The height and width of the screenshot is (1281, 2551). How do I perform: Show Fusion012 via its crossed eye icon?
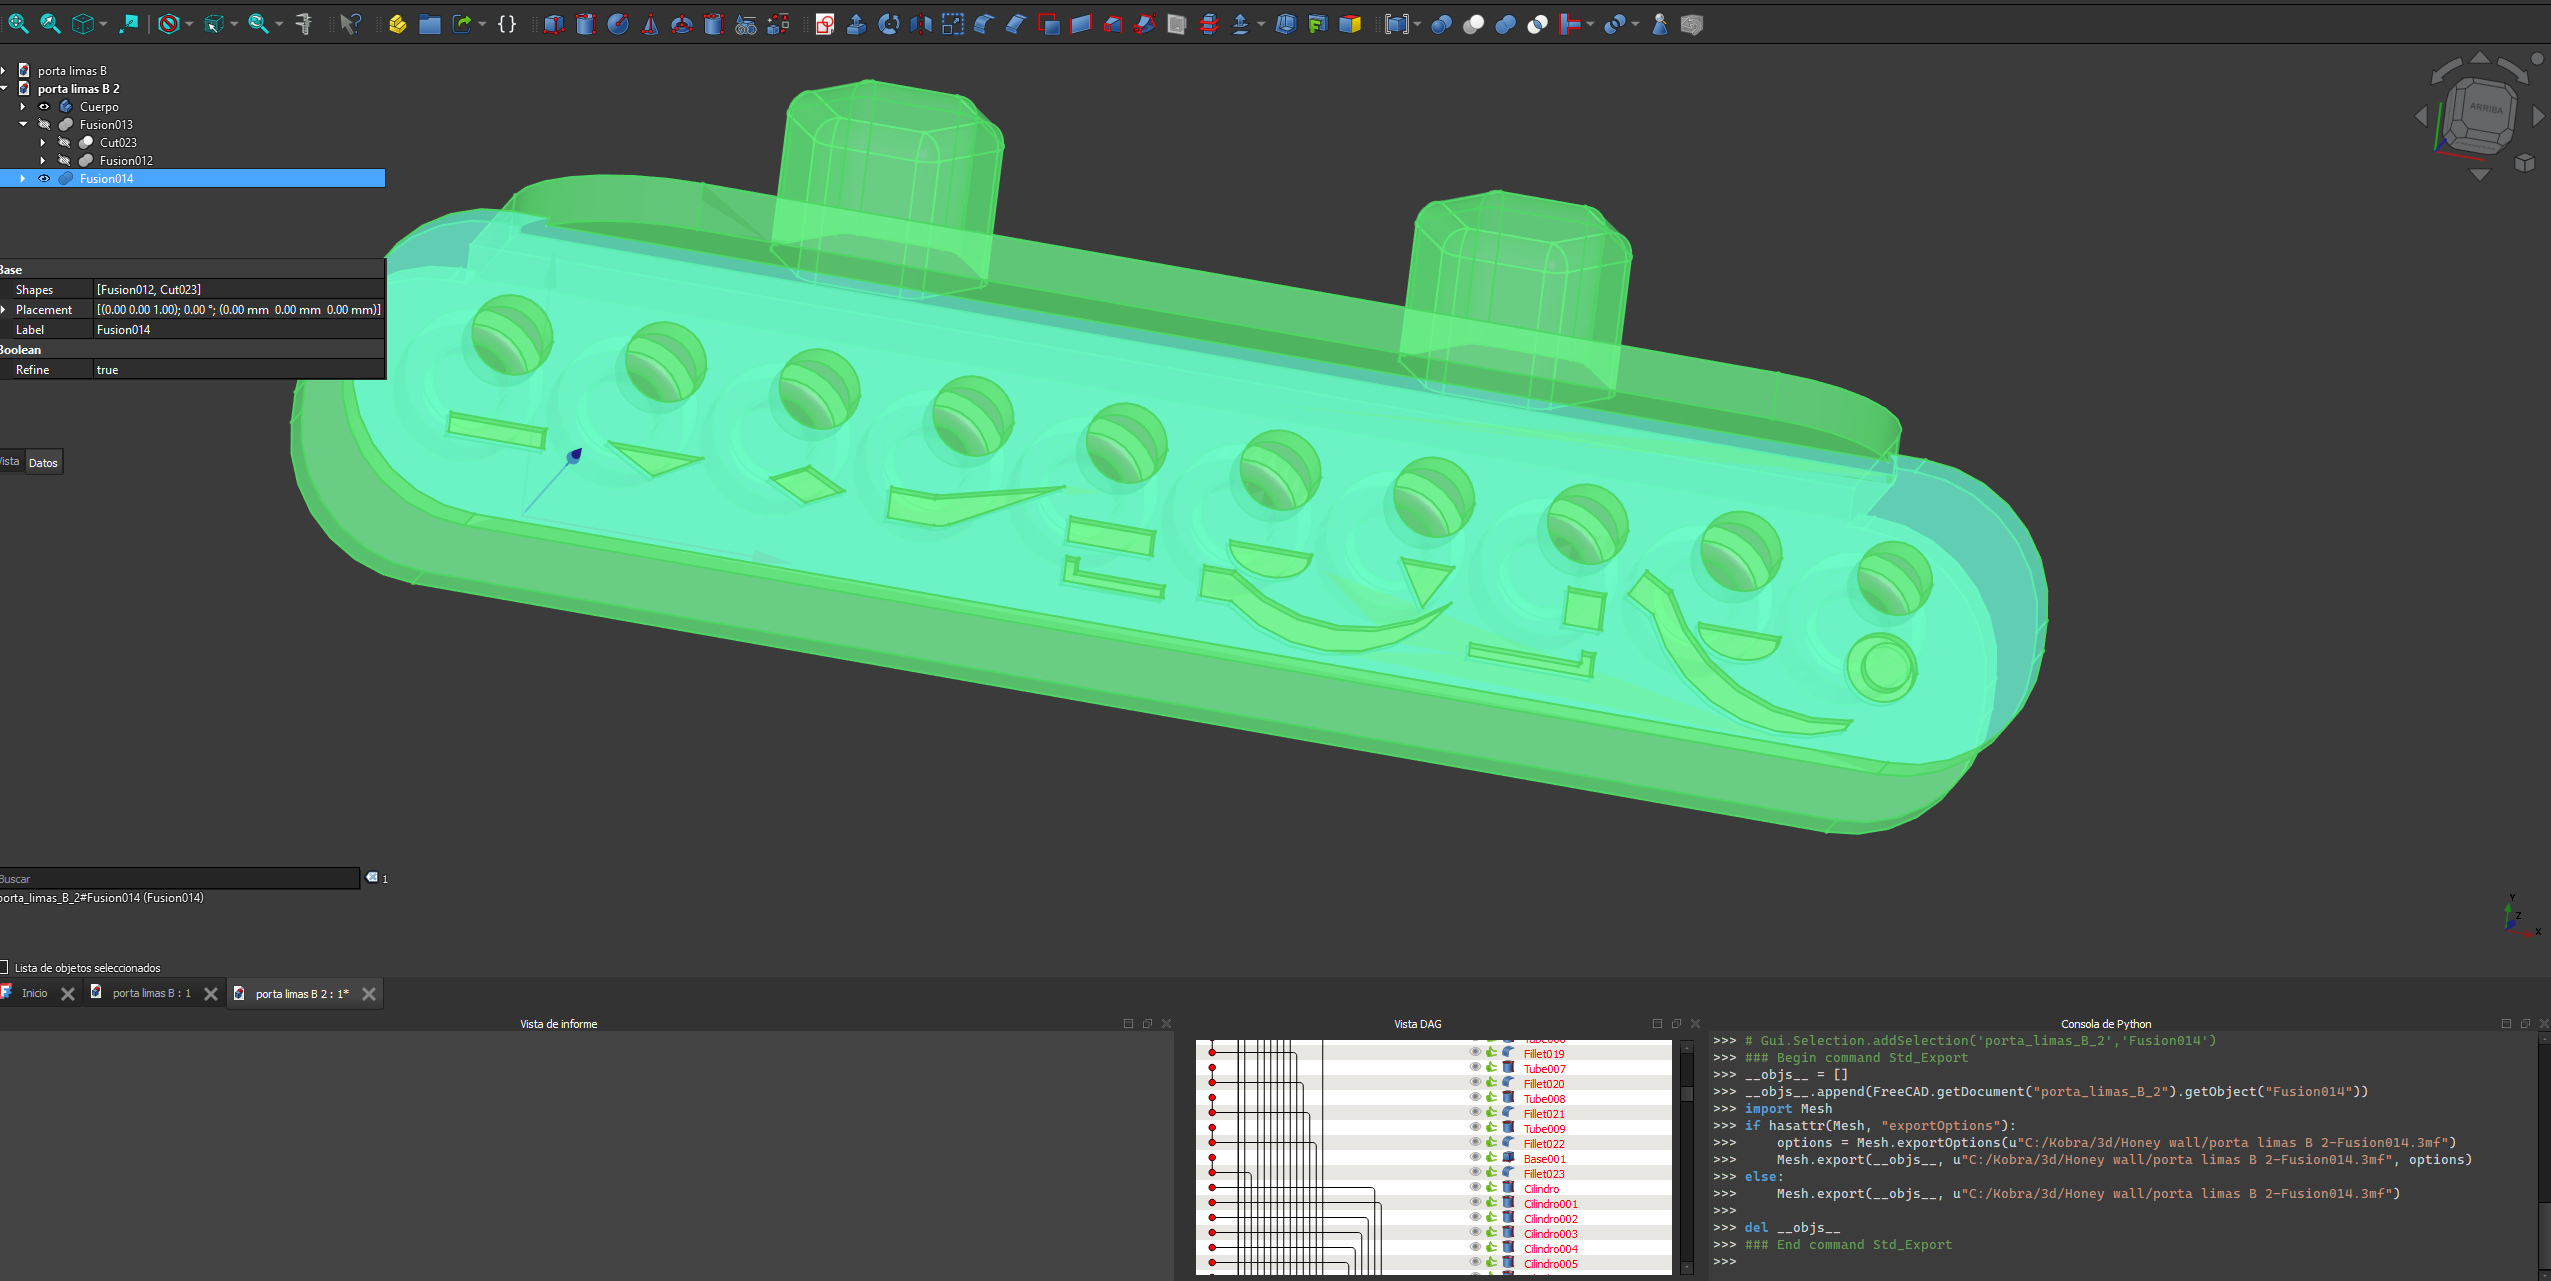coord(64,161)
